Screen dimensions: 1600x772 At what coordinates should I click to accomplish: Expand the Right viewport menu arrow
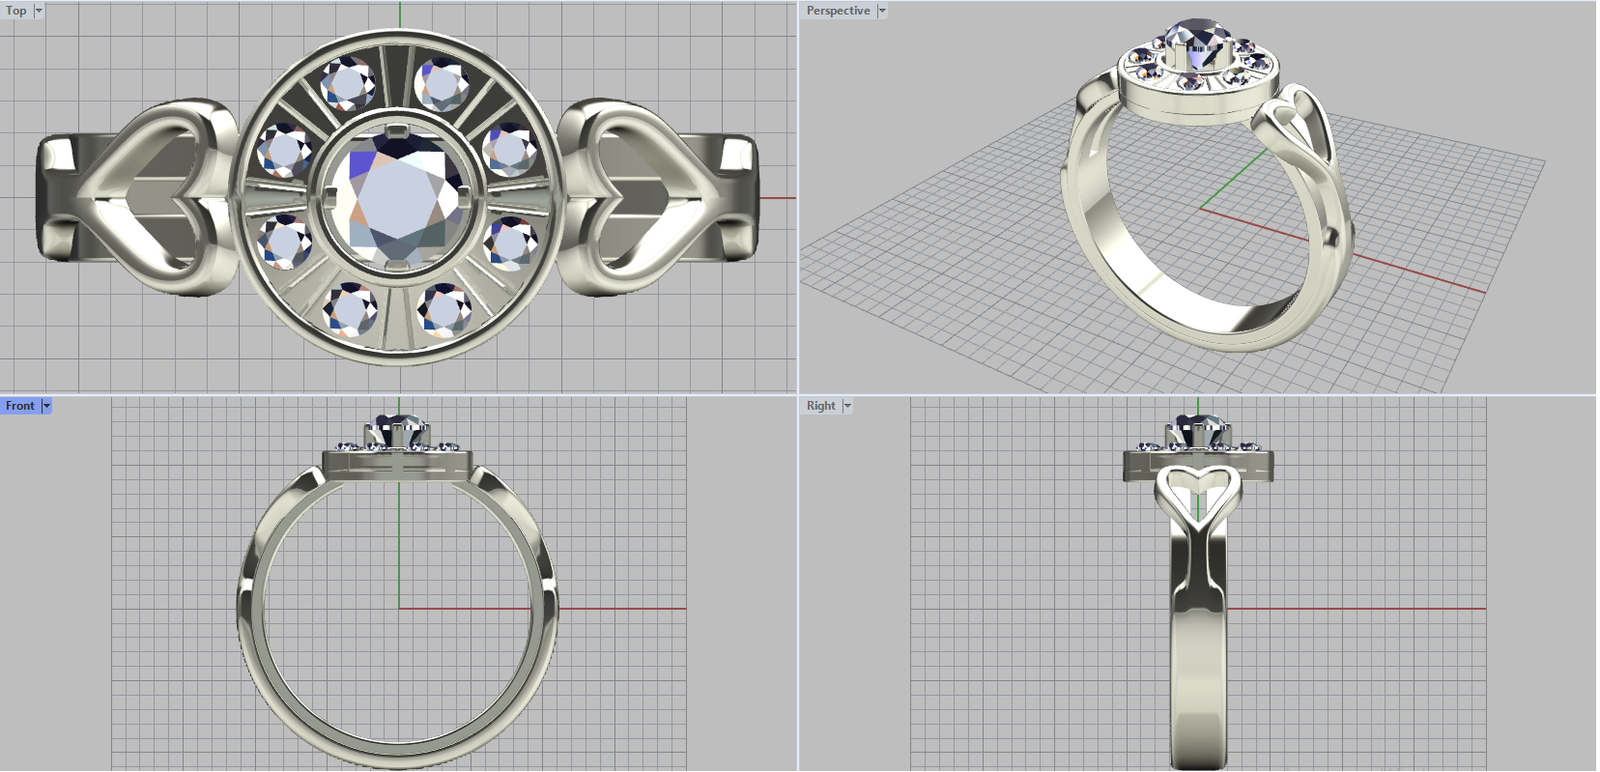(x=847, y=406)
